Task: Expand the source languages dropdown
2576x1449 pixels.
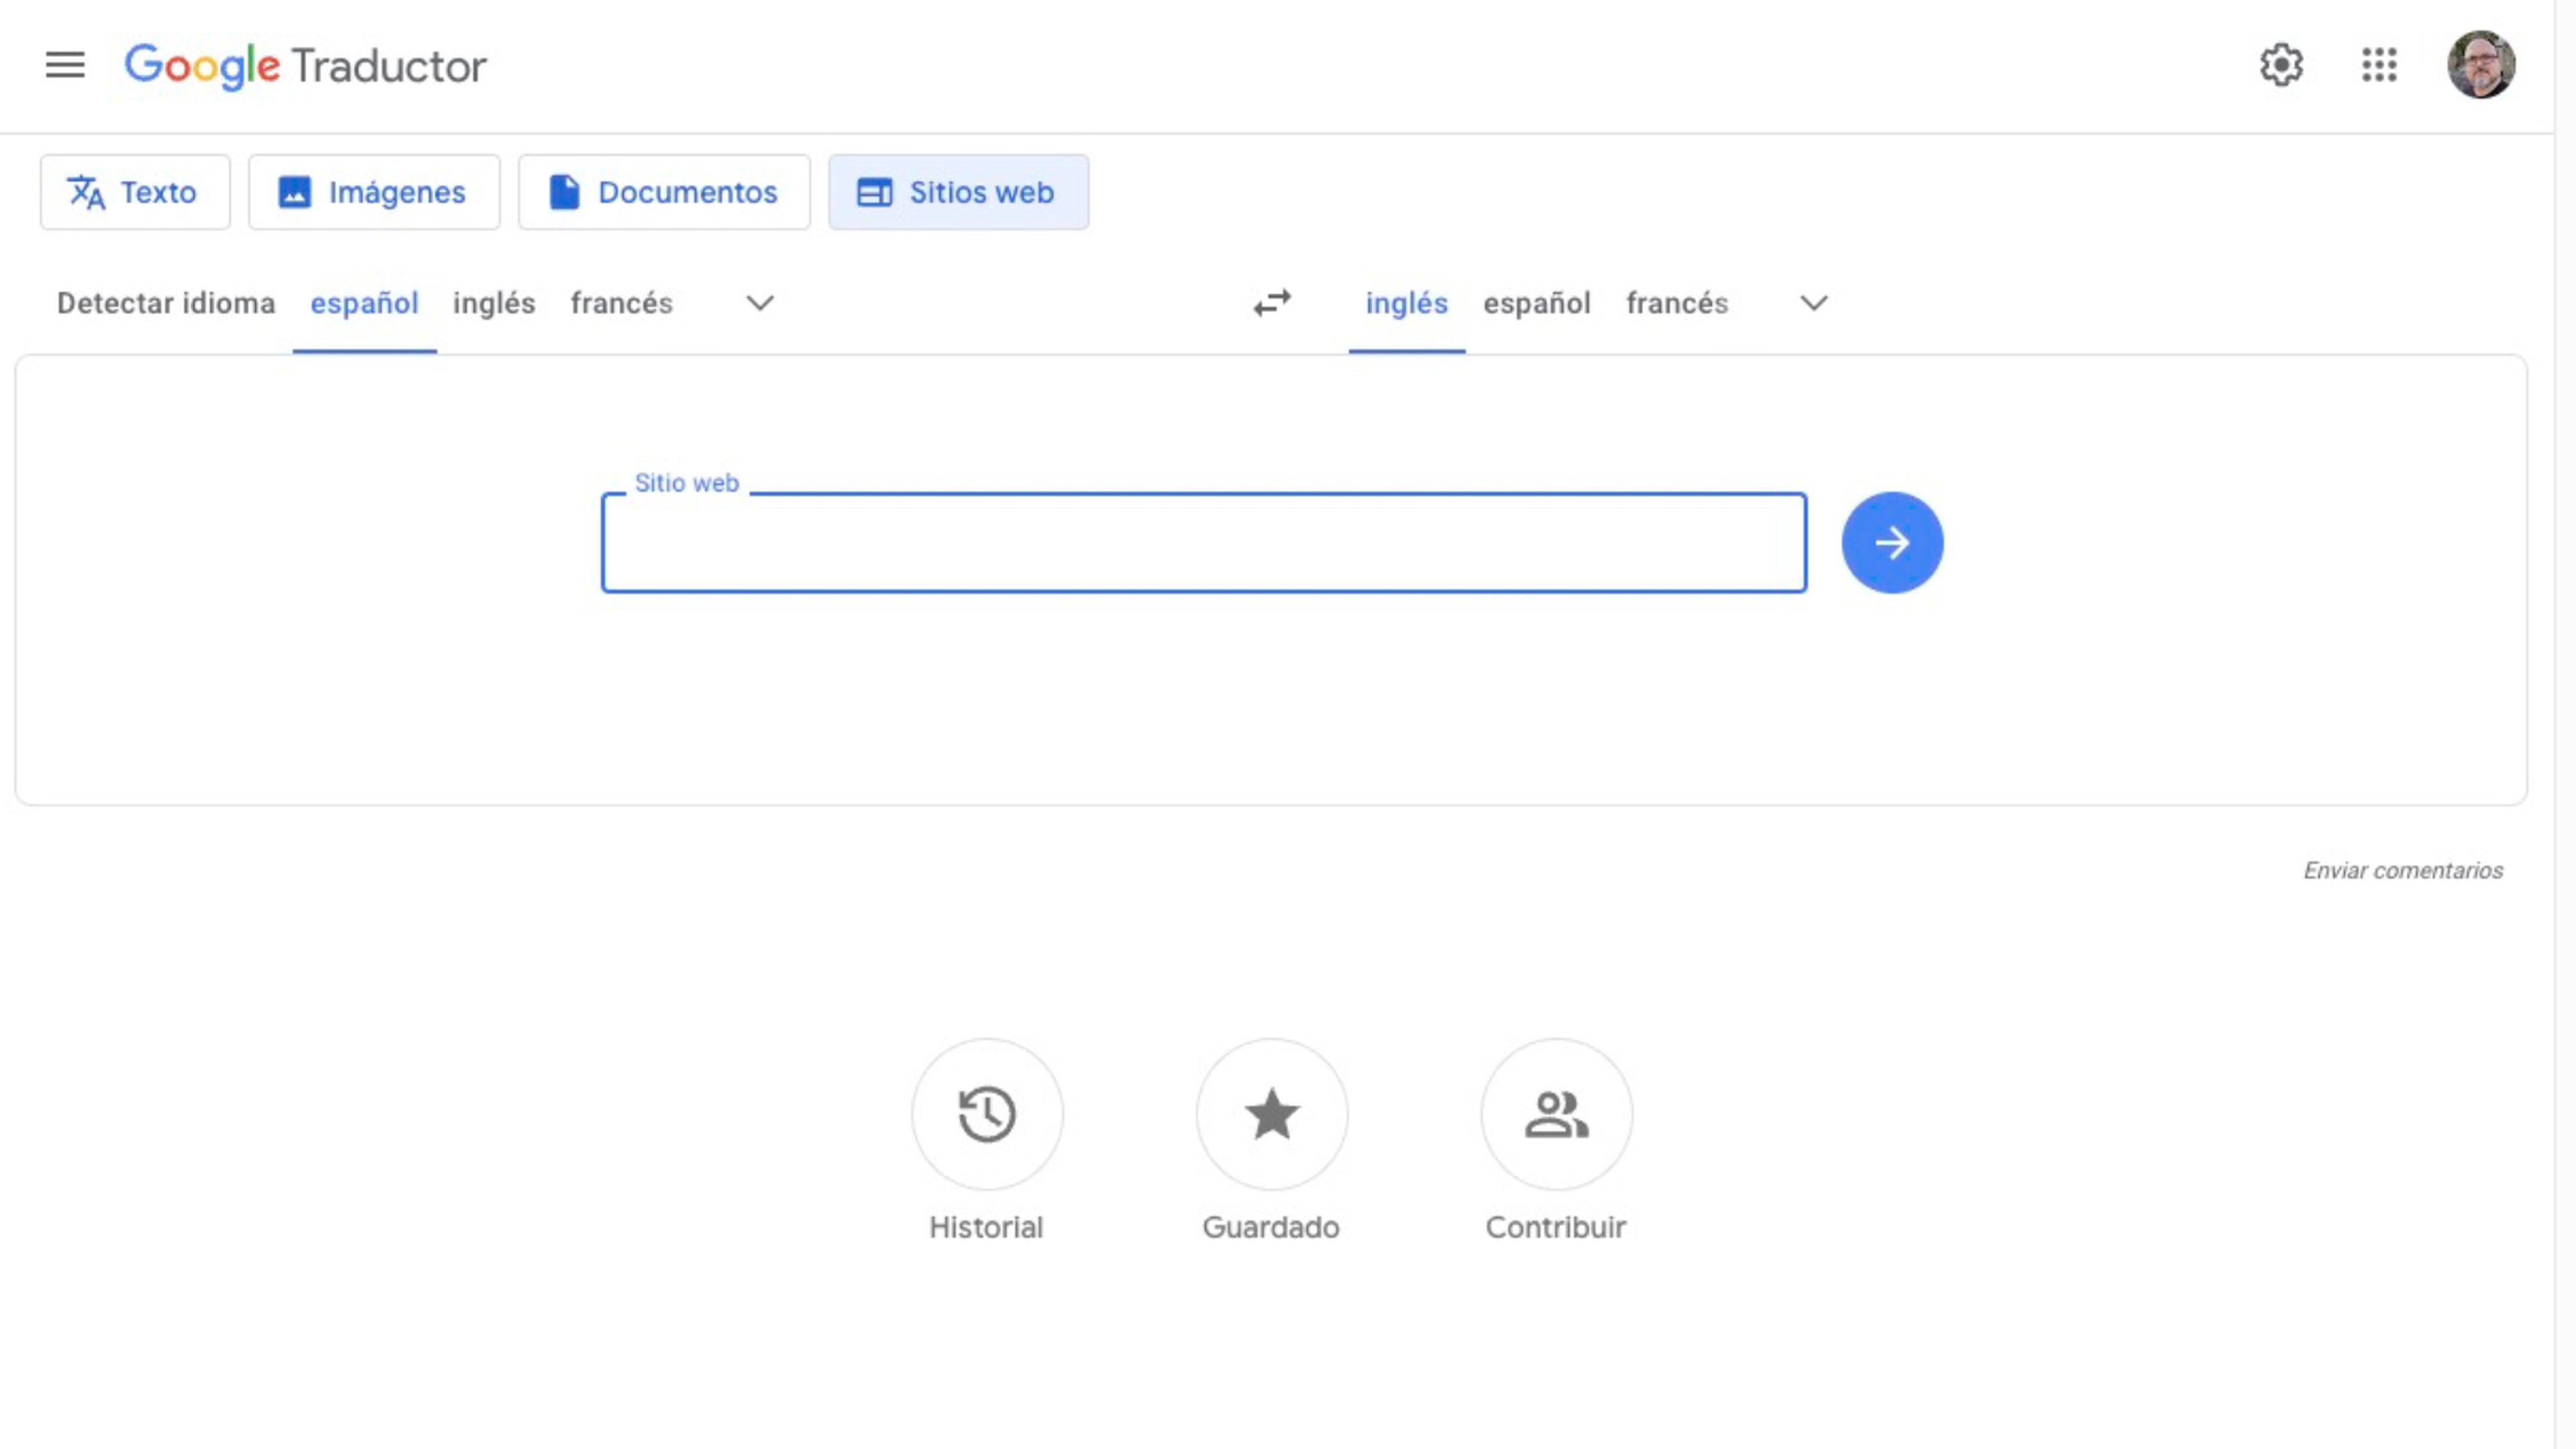Action: [x=760, y=303]
